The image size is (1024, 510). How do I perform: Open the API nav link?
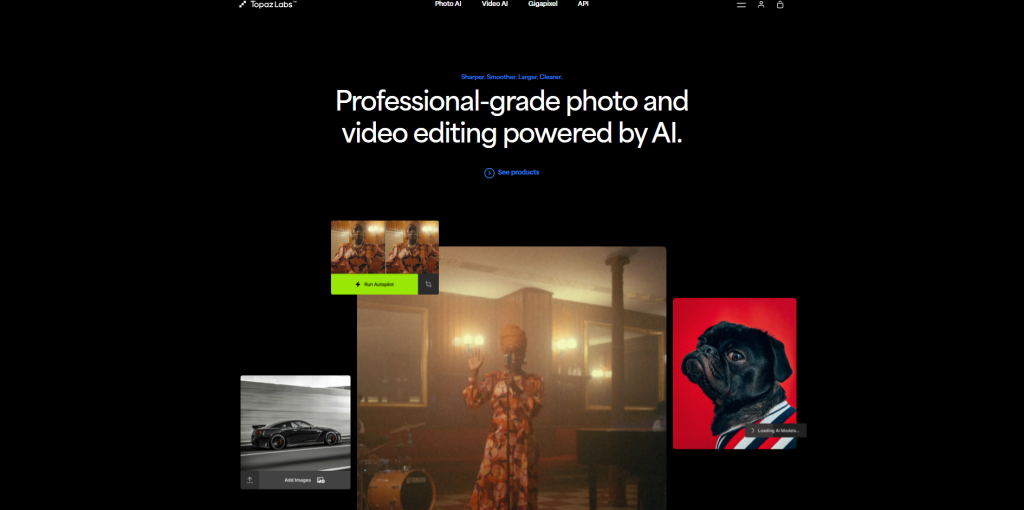click(583, 4)
